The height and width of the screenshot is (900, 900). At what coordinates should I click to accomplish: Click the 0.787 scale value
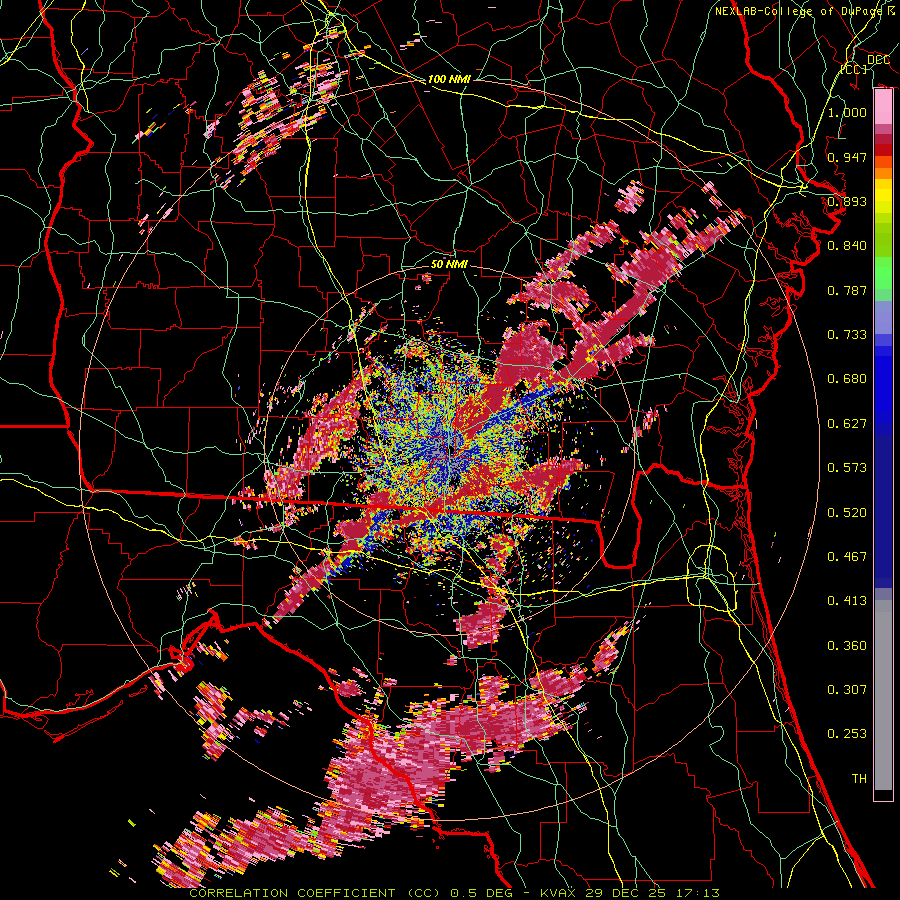coord(847,290)
